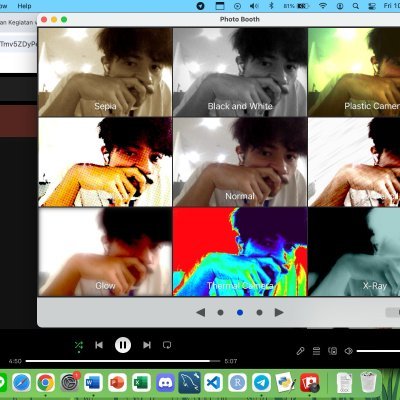The width and height of the screenshot is (400, 400).
Task: Open the R app from the Dock
Action: coord(237,382)
